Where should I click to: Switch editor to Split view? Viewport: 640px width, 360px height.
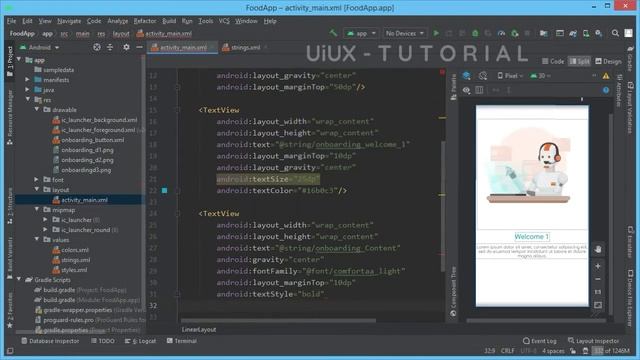(580, 61)
